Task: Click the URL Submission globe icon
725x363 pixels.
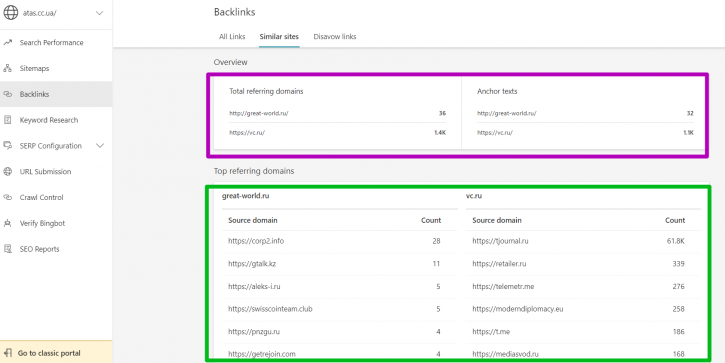Action: coord(7,172)
